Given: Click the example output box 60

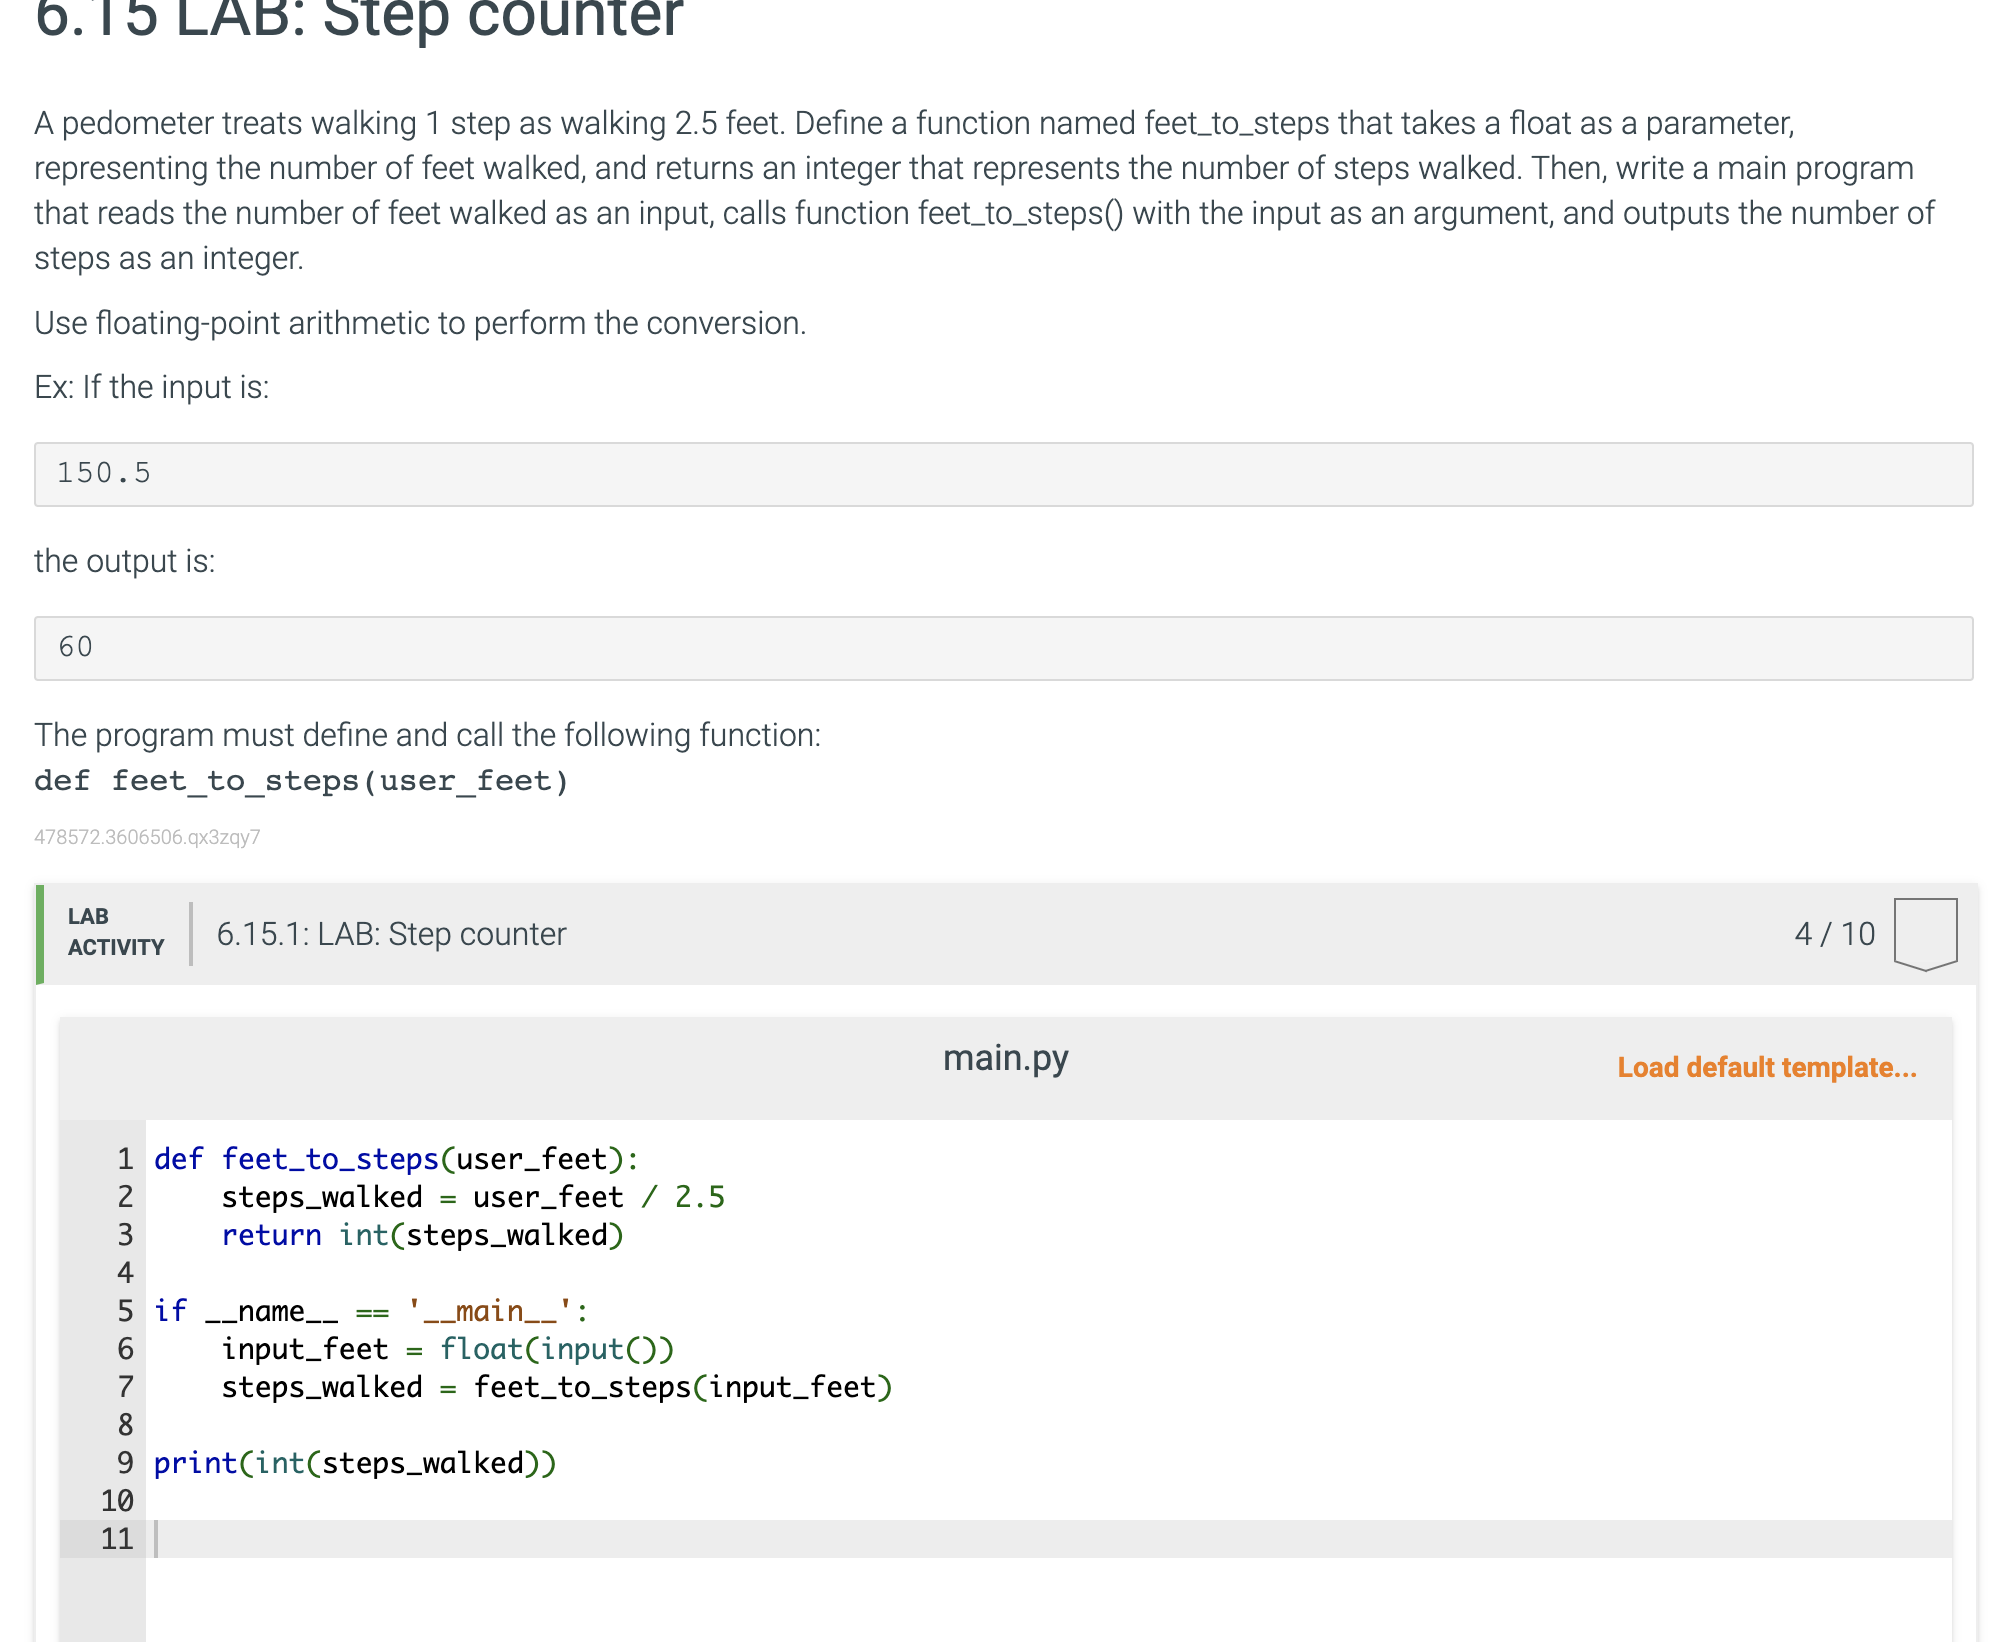Looking at the screenshot, I should [1003, 648].
